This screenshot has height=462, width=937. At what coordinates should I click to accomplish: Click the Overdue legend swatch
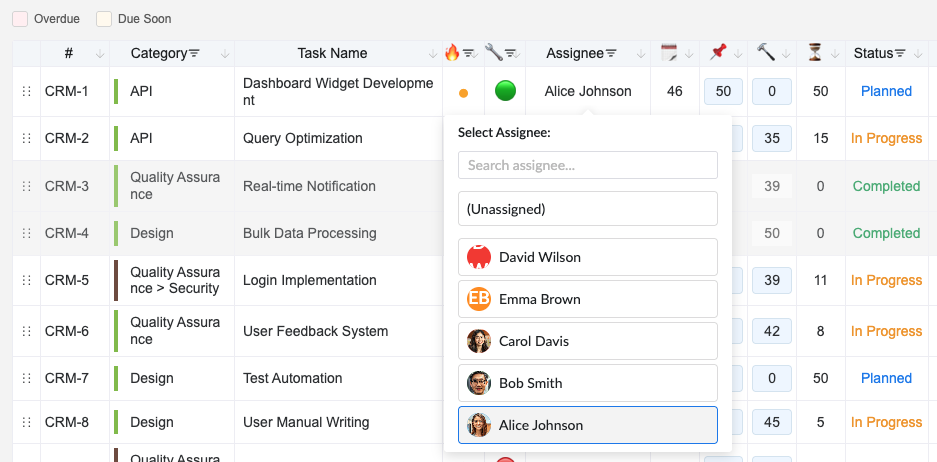[20, 19]
